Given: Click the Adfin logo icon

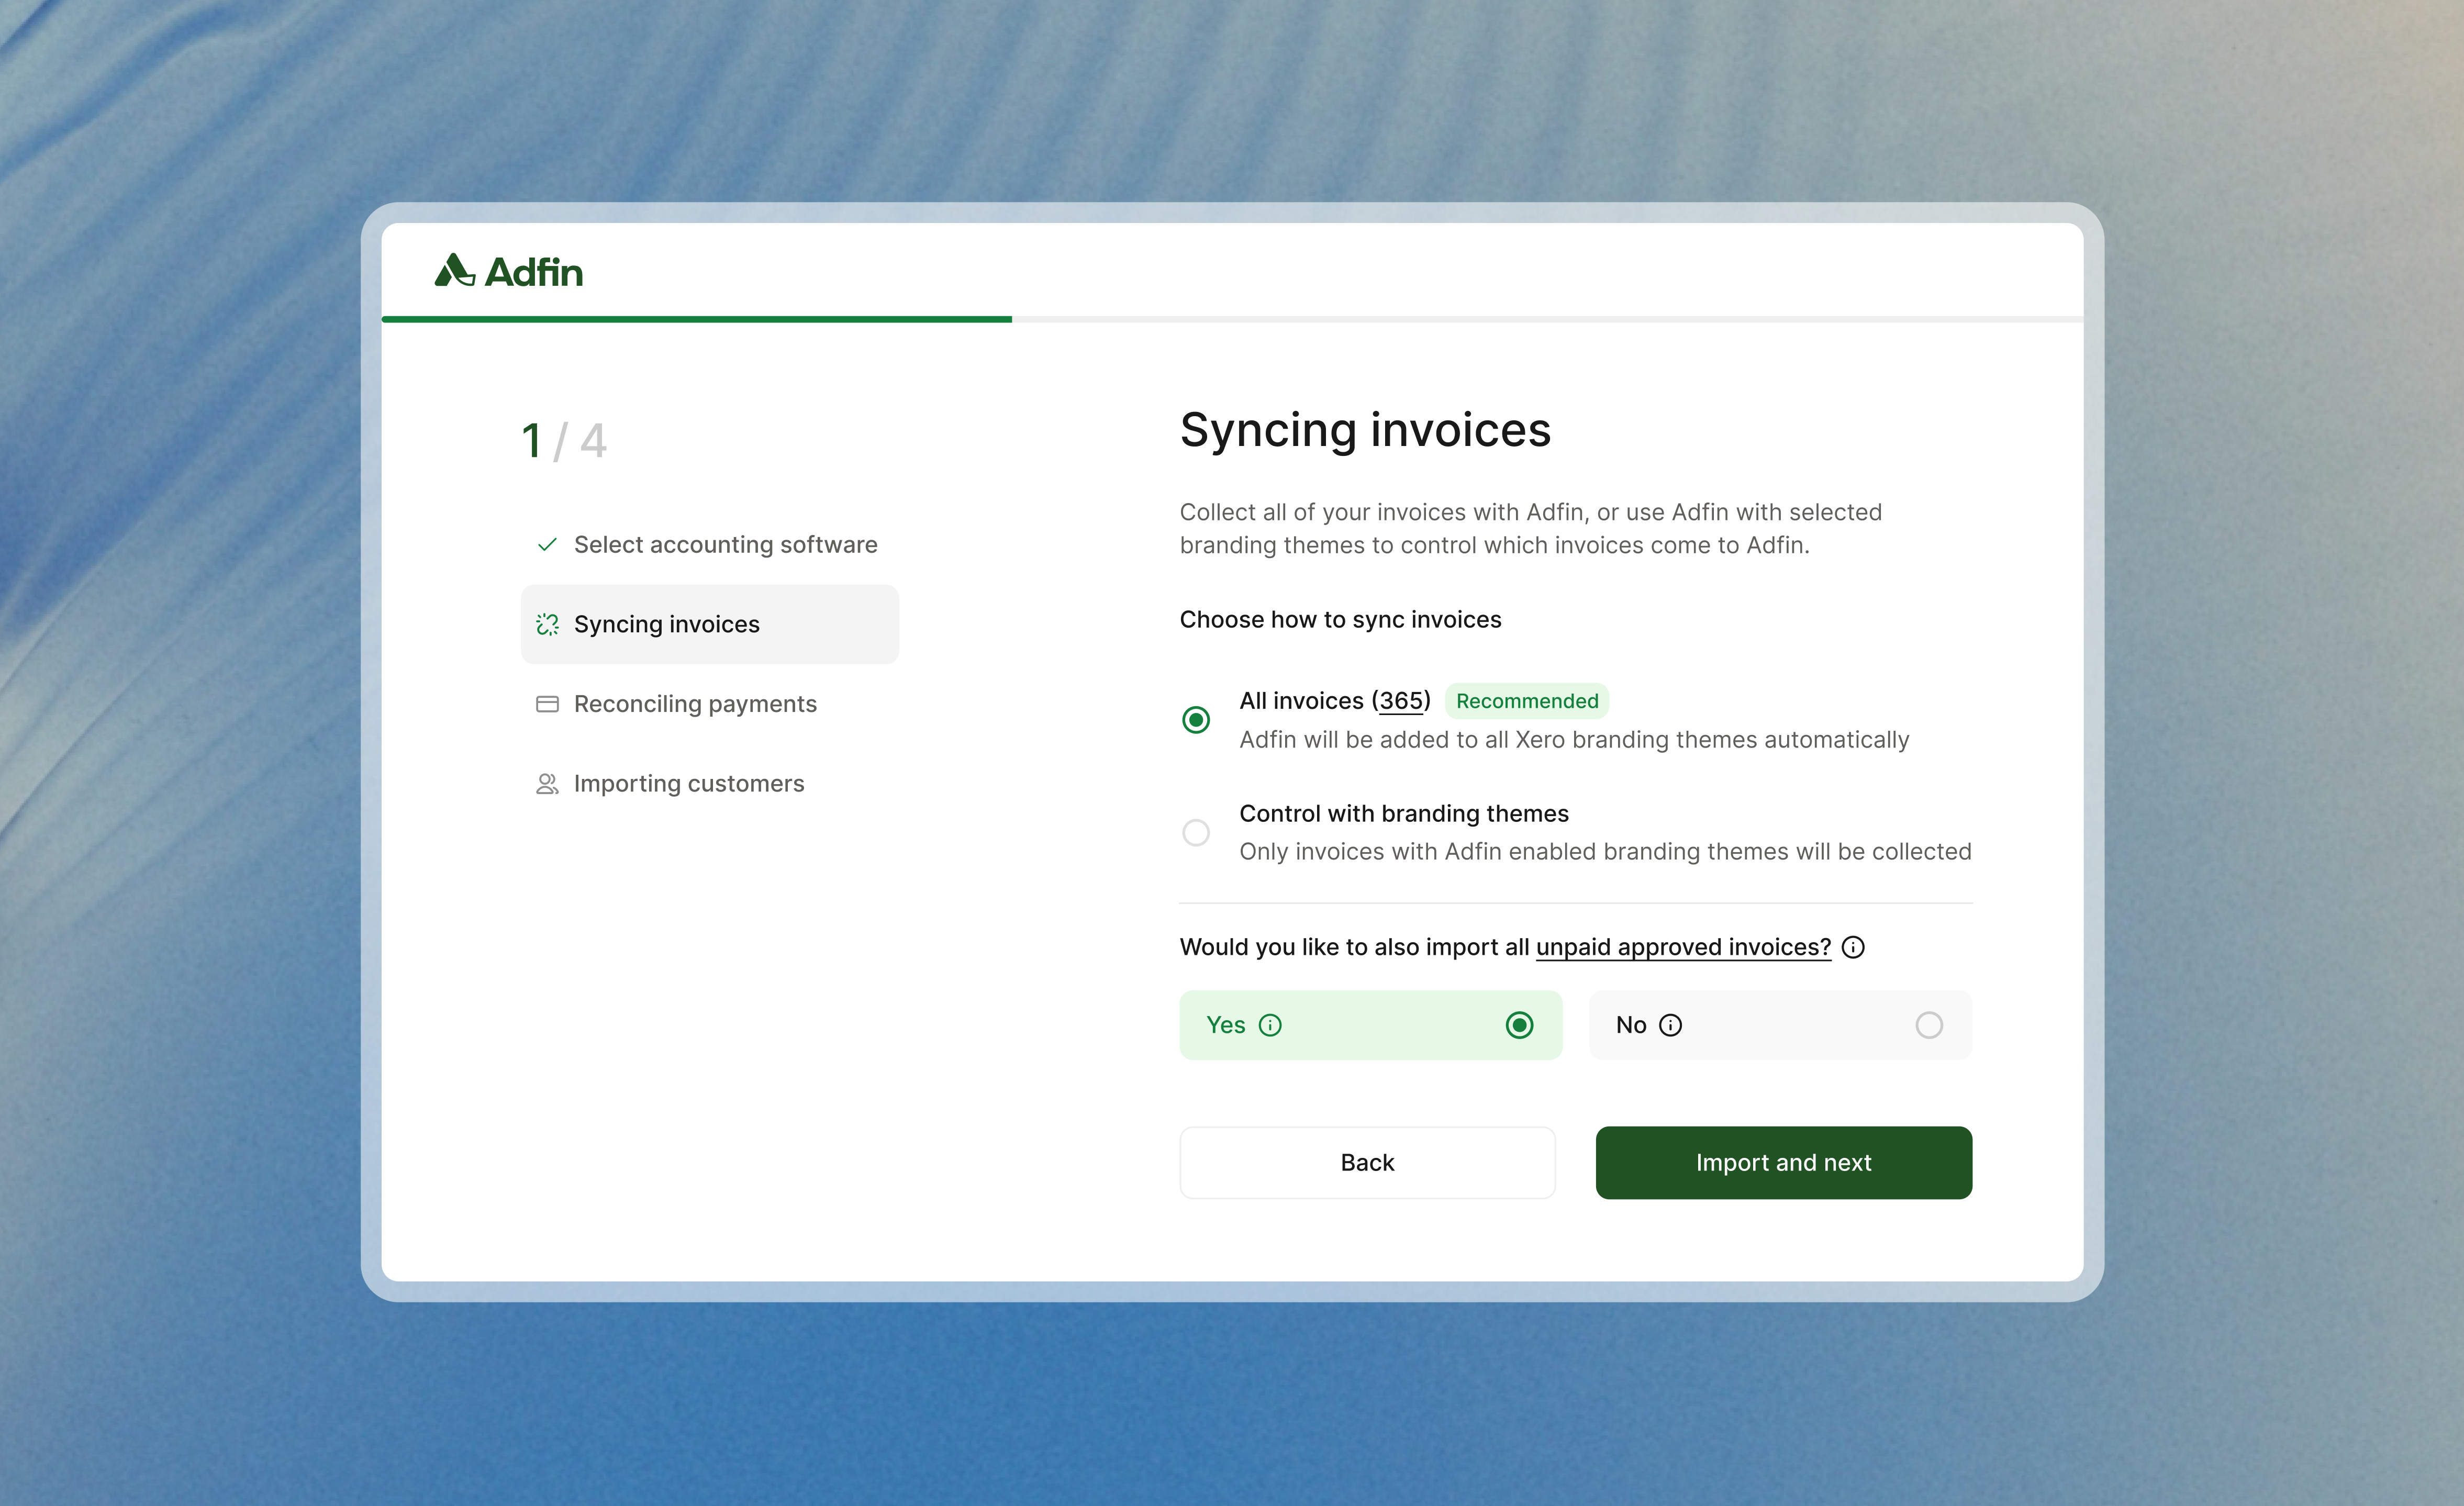Looking at the screenshot, I should (x=454, y=270).
